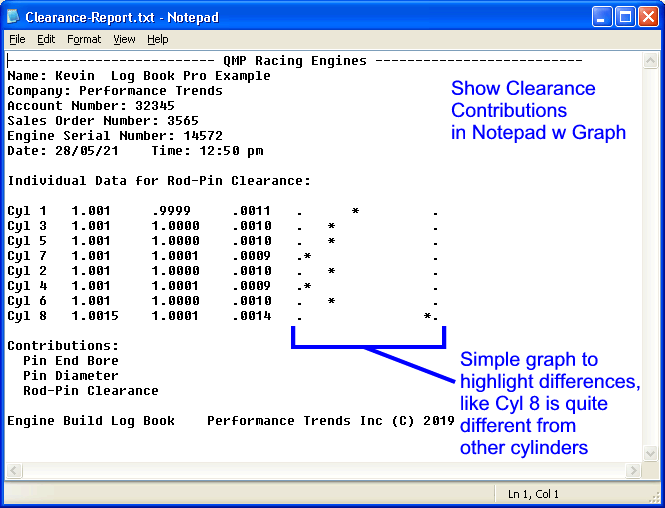Click the 'Cyl 2' row label
The width and height of the screenshot is (665, 508).
[27, 271]
